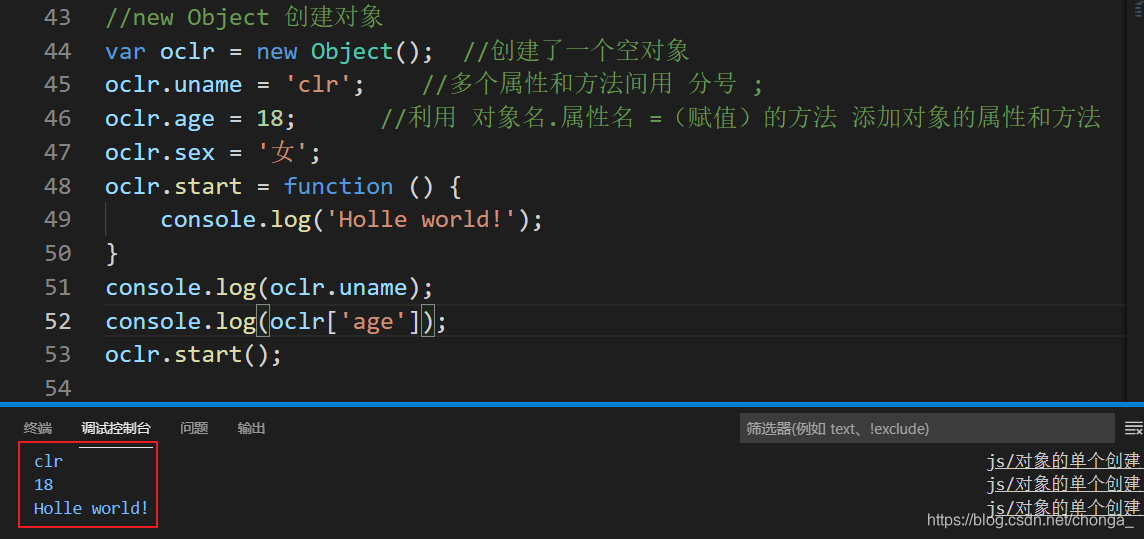Click the 'oclr.sex' assignment line
Screen dimensions: 1144x539
[x=213, y=152]
